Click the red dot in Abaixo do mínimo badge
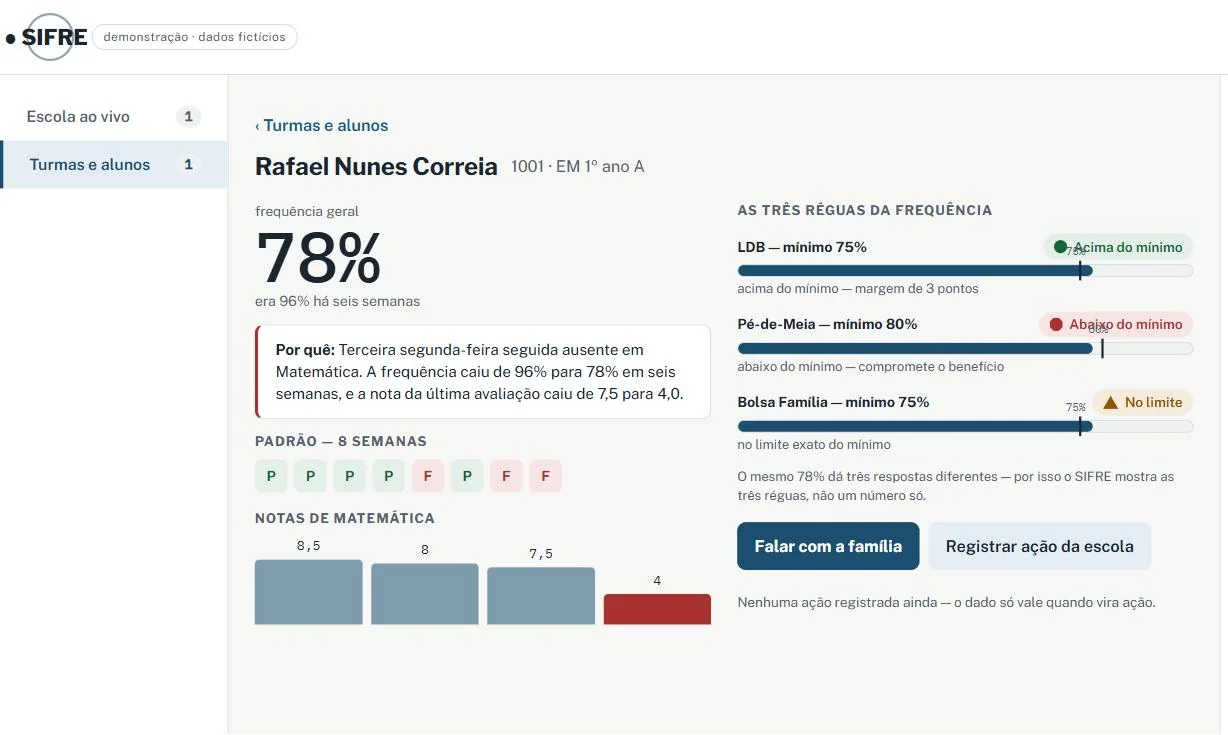This screenshot has width=1228, height=735. tap(1056, 324)
